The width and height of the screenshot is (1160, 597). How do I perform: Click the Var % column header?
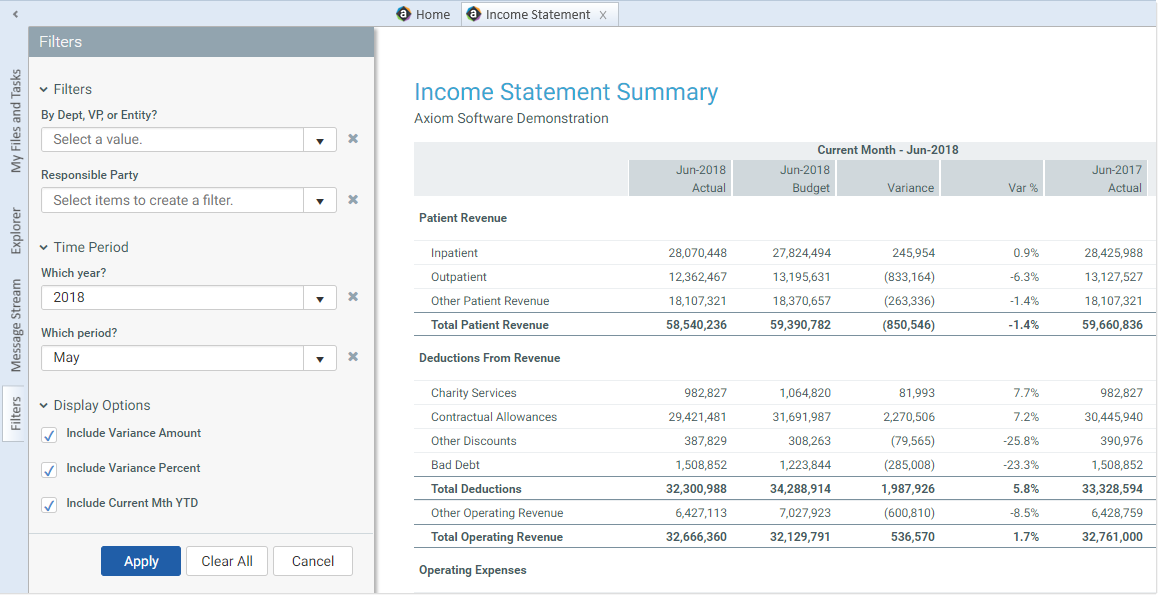tap(992, 178)
